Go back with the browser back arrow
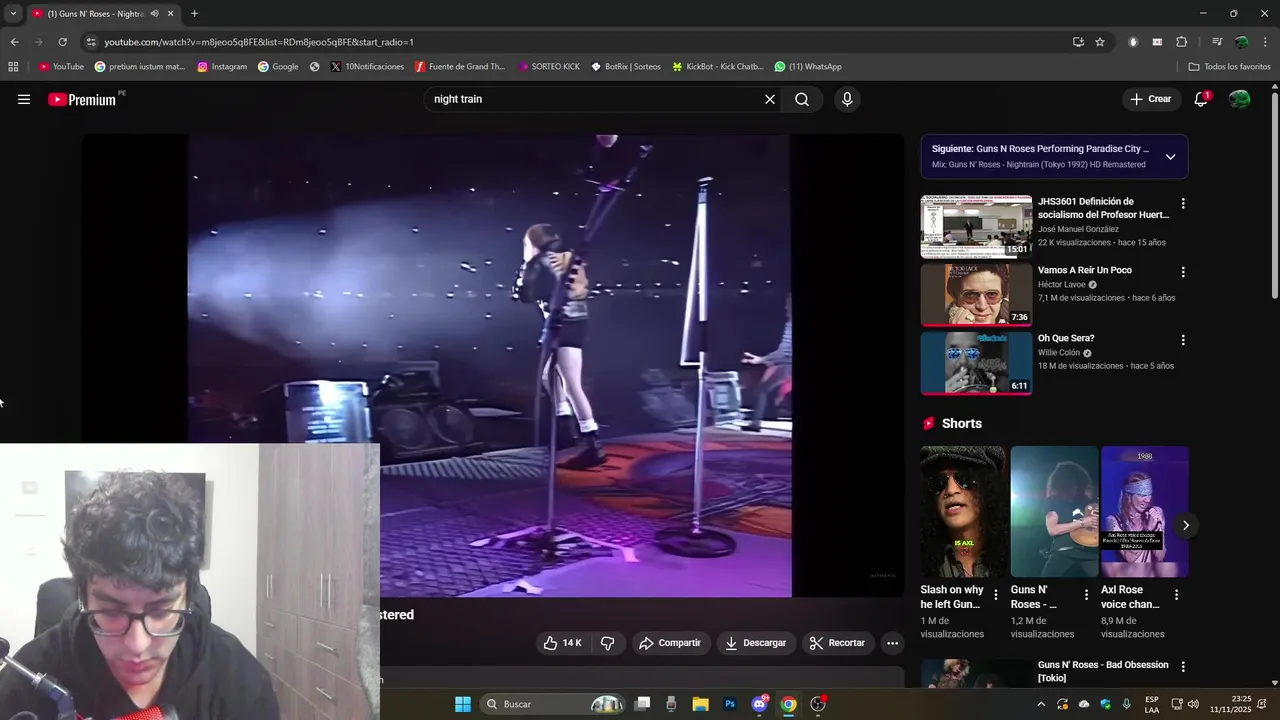 pos(14,42)
